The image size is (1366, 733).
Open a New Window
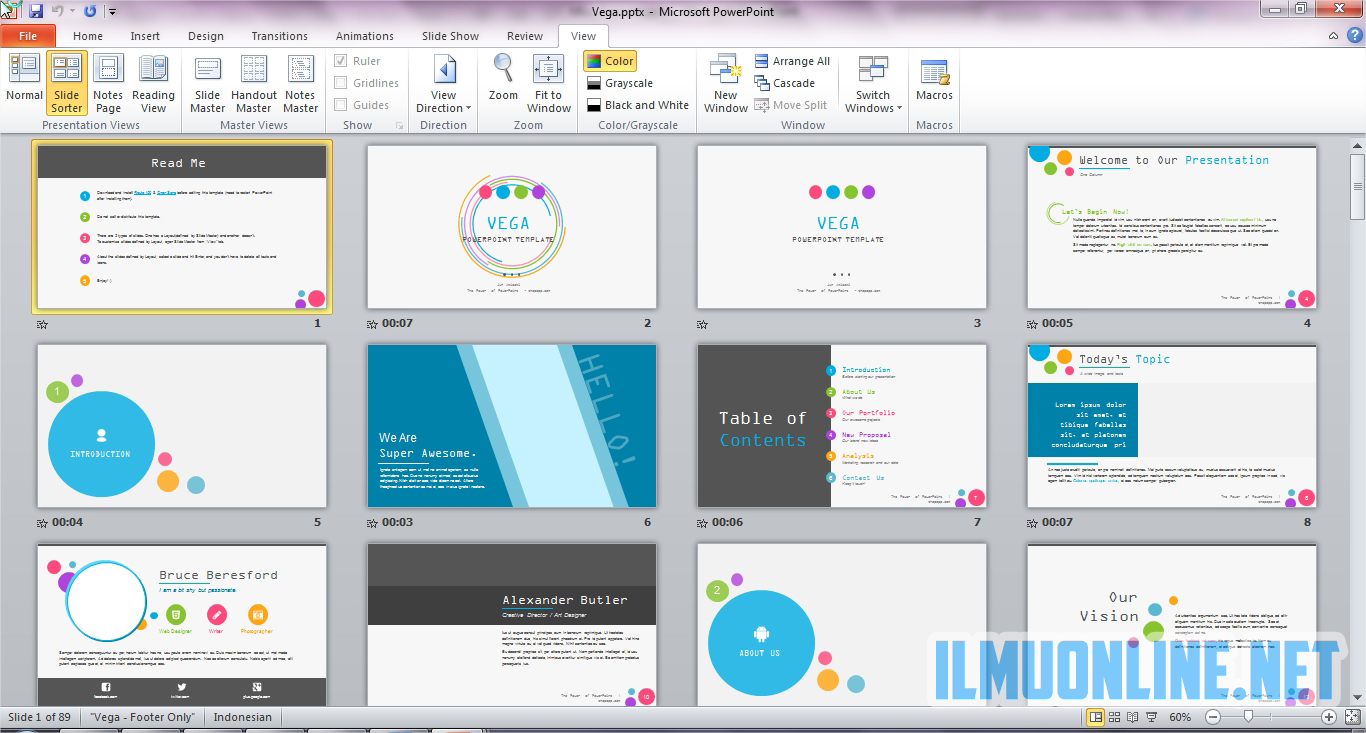point(725,82)
